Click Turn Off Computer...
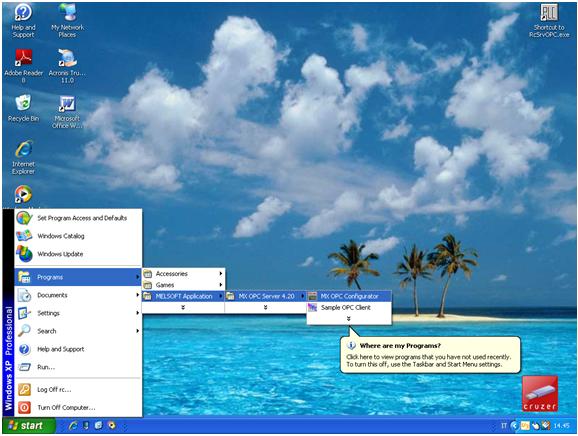 click(x=78, y=408)
